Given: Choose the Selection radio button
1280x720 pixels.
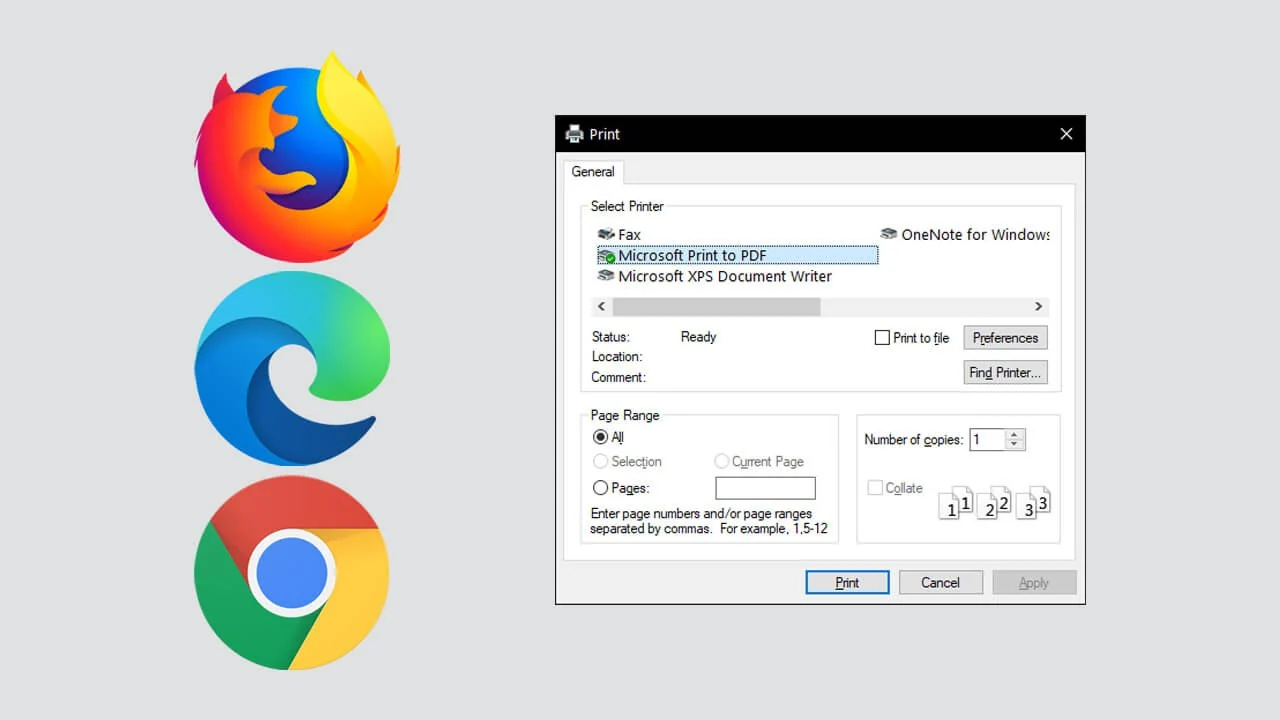Looking at the screenshot, I should [600, 461].
